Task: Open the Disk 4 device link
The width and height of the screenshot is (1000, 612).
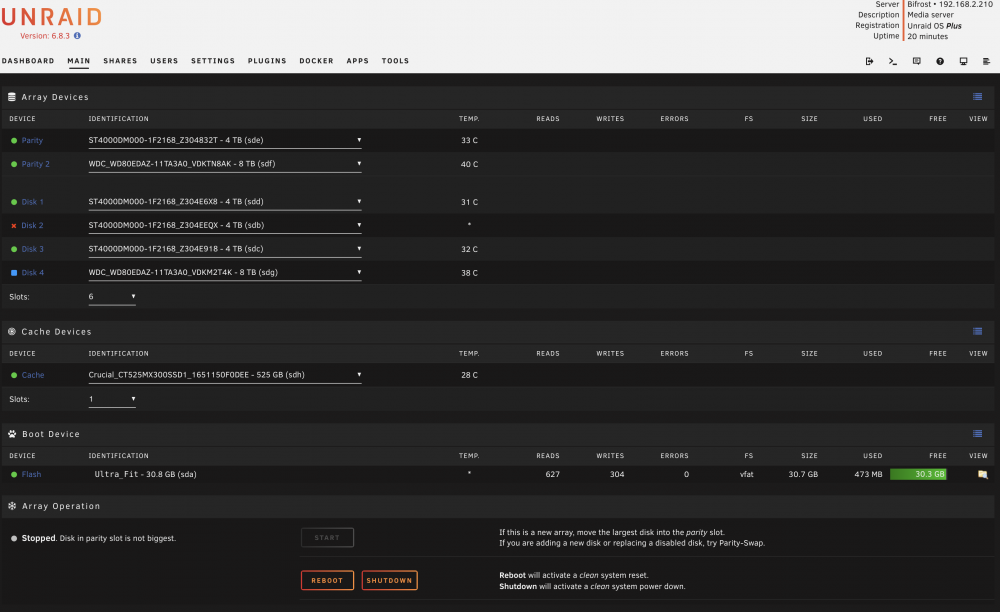Action: 33,273
